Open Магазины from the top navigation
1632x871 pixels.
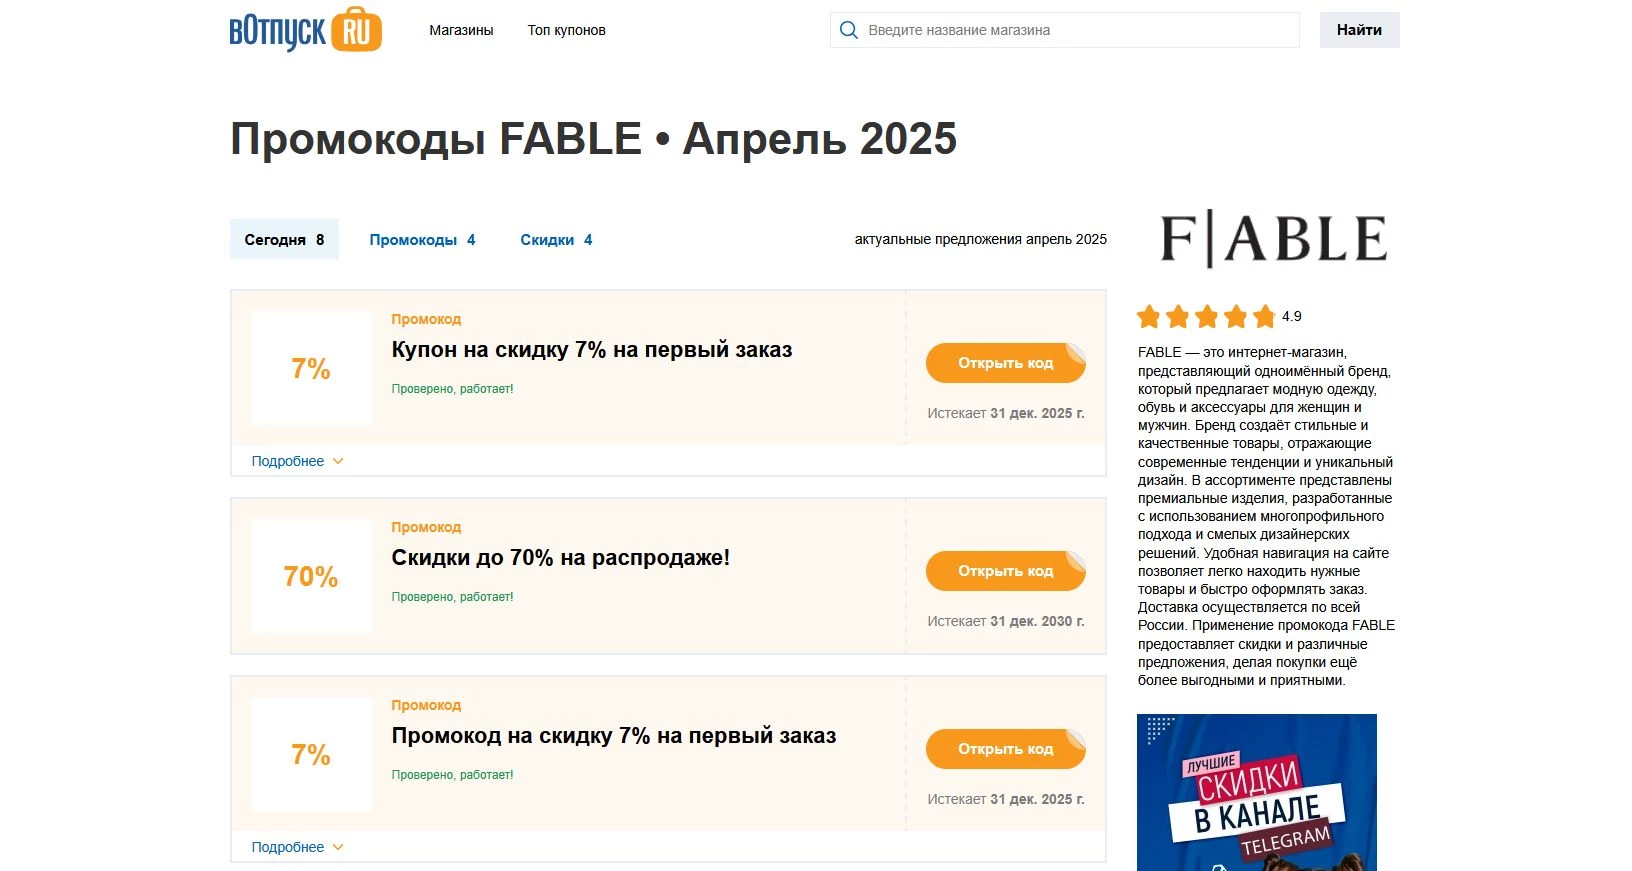[x=460, y=30]
